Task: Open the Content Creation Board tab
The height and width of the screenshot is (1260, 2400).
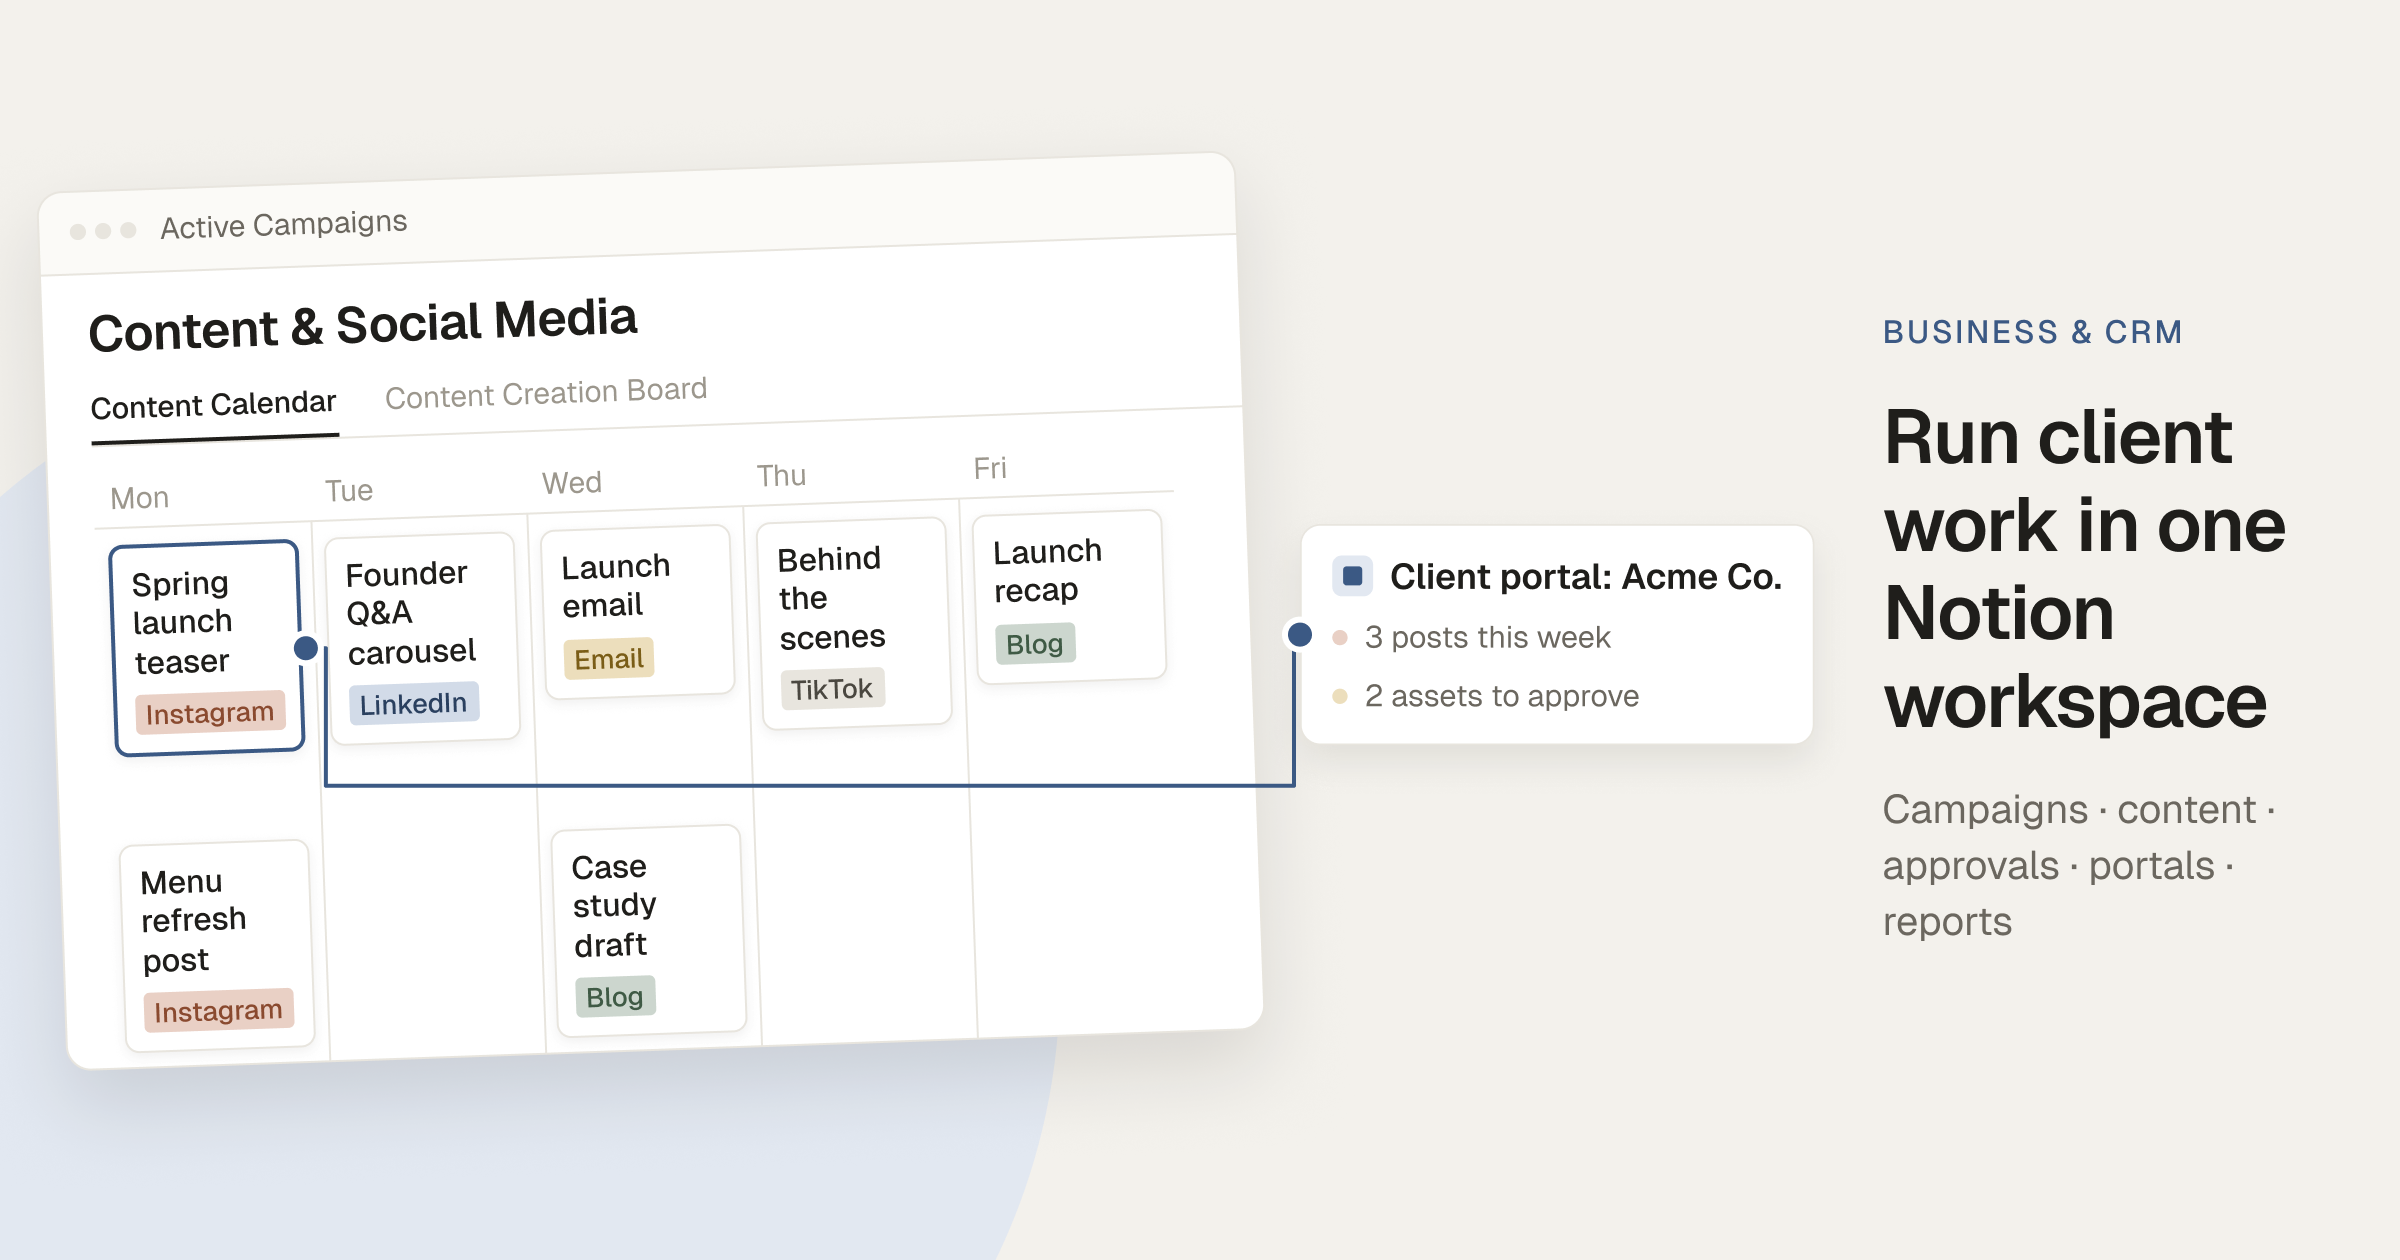Action: [546, 393]
